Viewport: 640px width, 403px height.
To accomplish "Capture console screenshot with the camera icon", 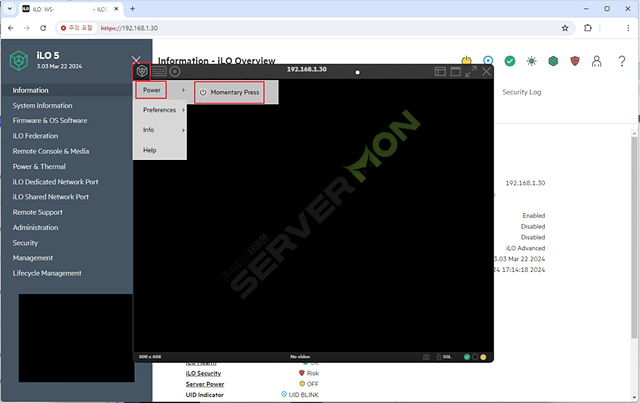I will pos(427,357).
